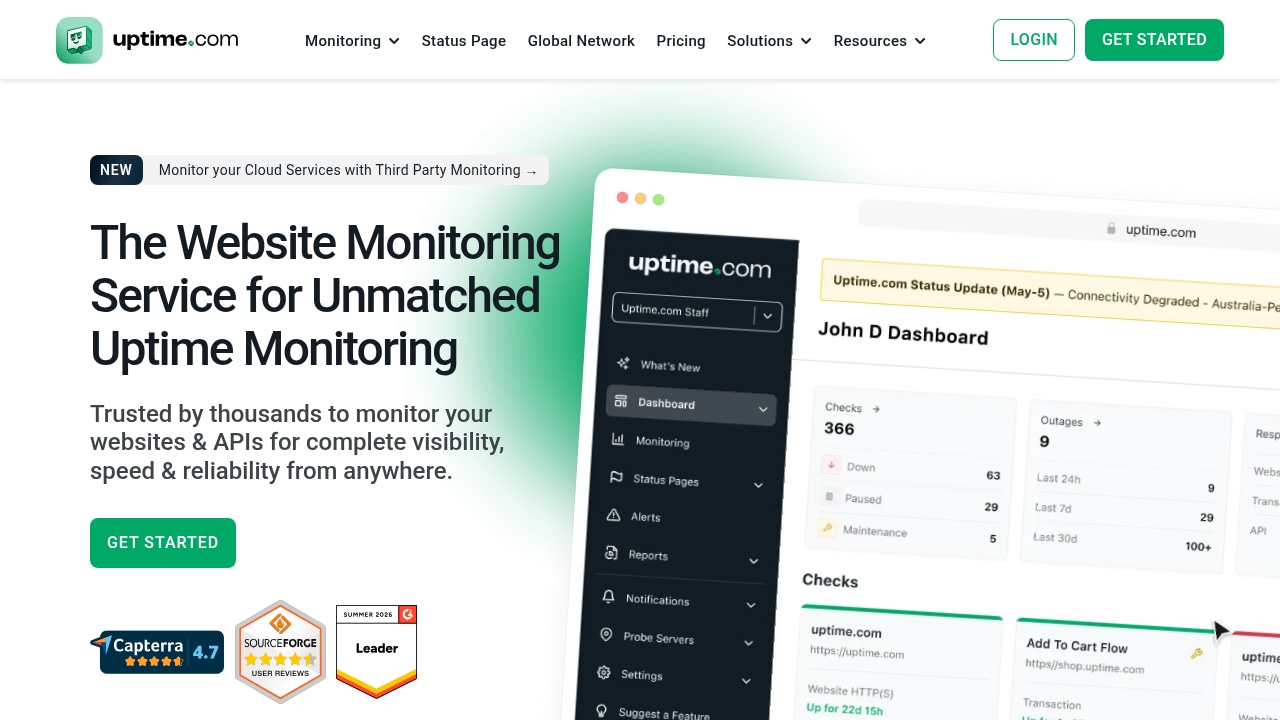Click the lock icon in preview address bar
The image size is (1280, 720).
1111,229
